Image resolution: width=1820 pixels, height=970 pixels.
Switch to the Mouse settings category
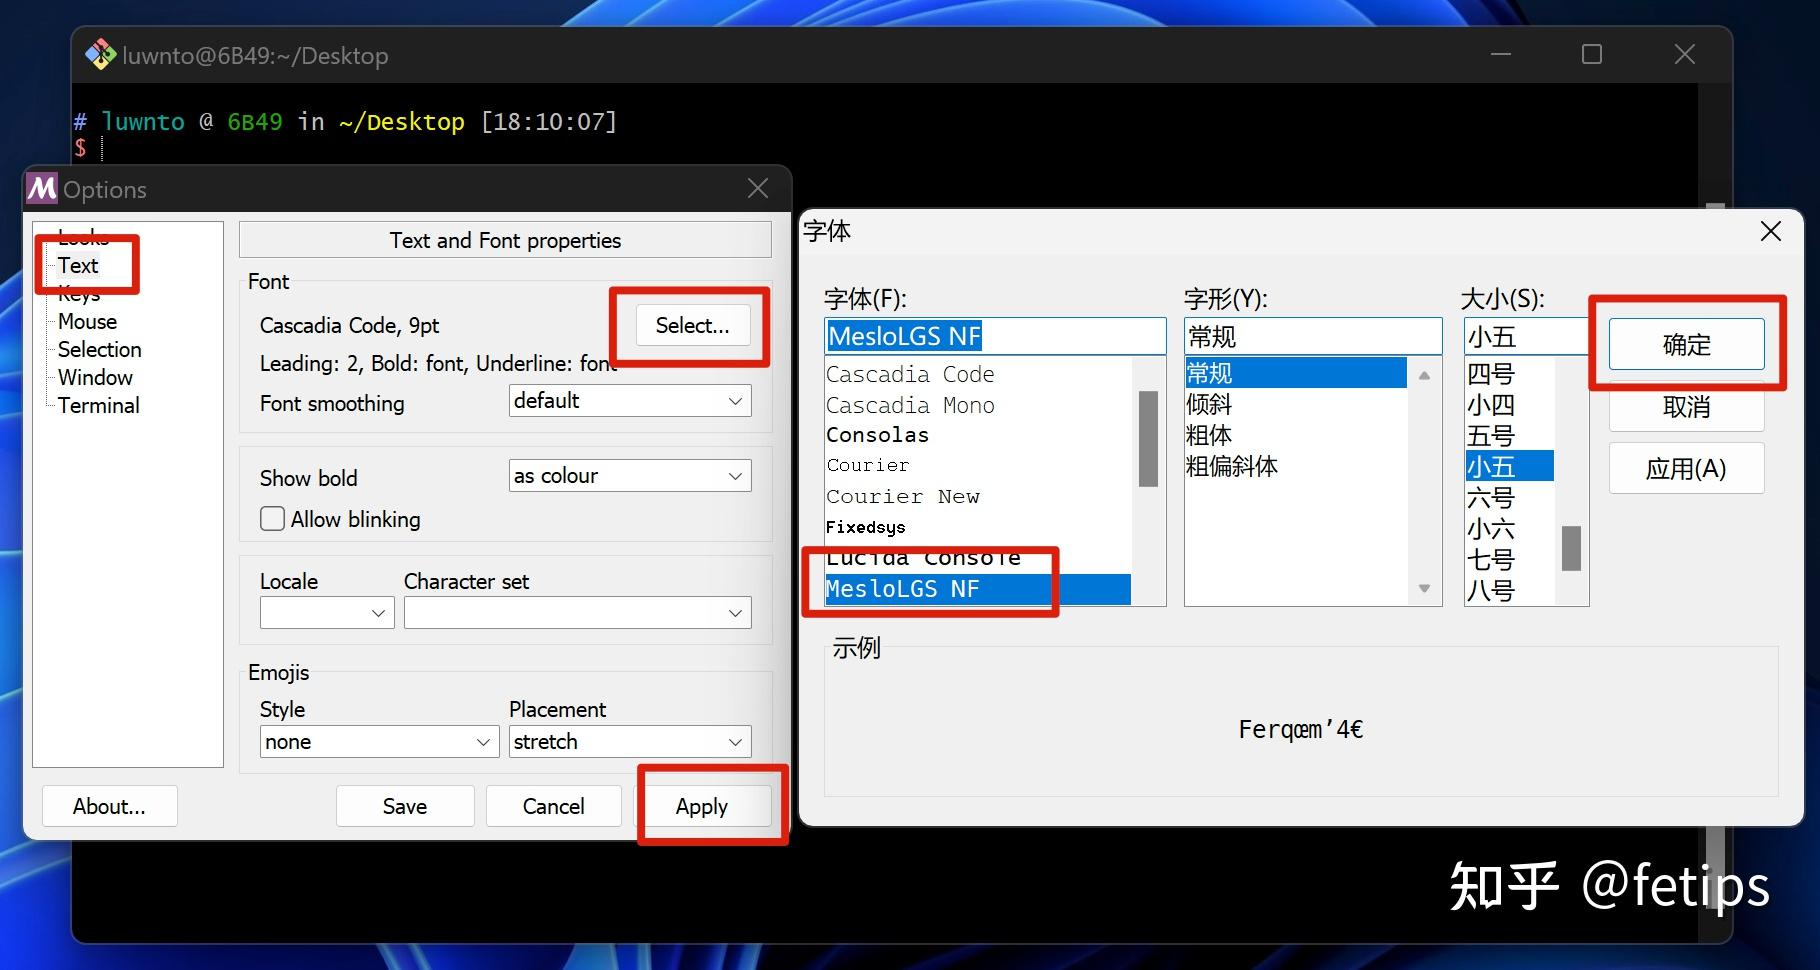(x=86, y=321)
